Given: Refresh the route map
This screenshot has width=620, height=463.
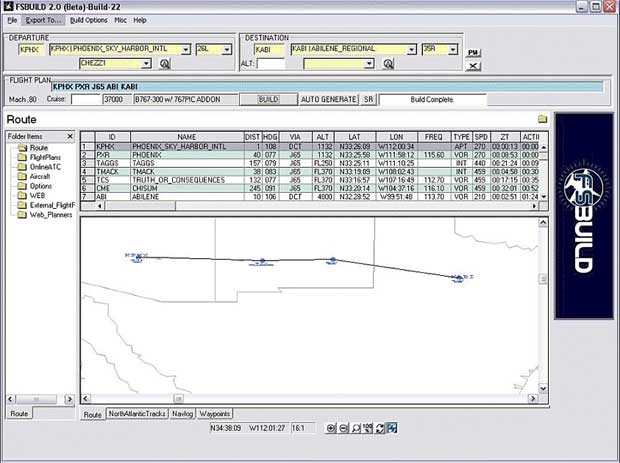Looking at the screenshot, I should pos(380,428).
